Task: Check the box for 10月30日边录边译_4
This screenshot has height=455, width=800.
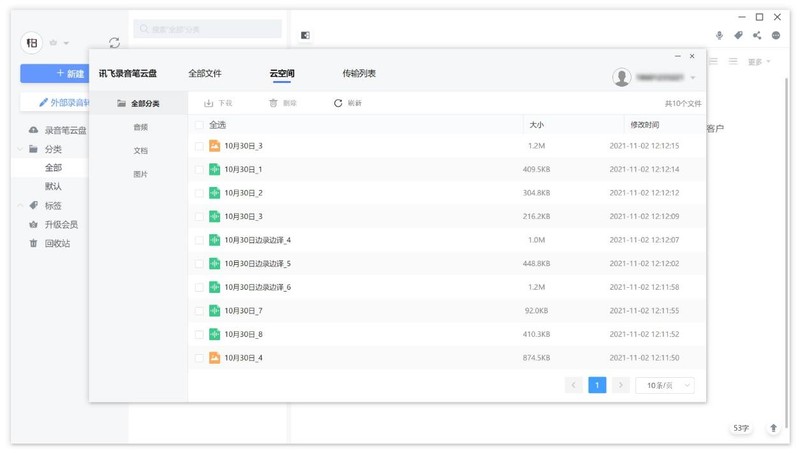Action: pyautogui.click(x=199, y=240)
